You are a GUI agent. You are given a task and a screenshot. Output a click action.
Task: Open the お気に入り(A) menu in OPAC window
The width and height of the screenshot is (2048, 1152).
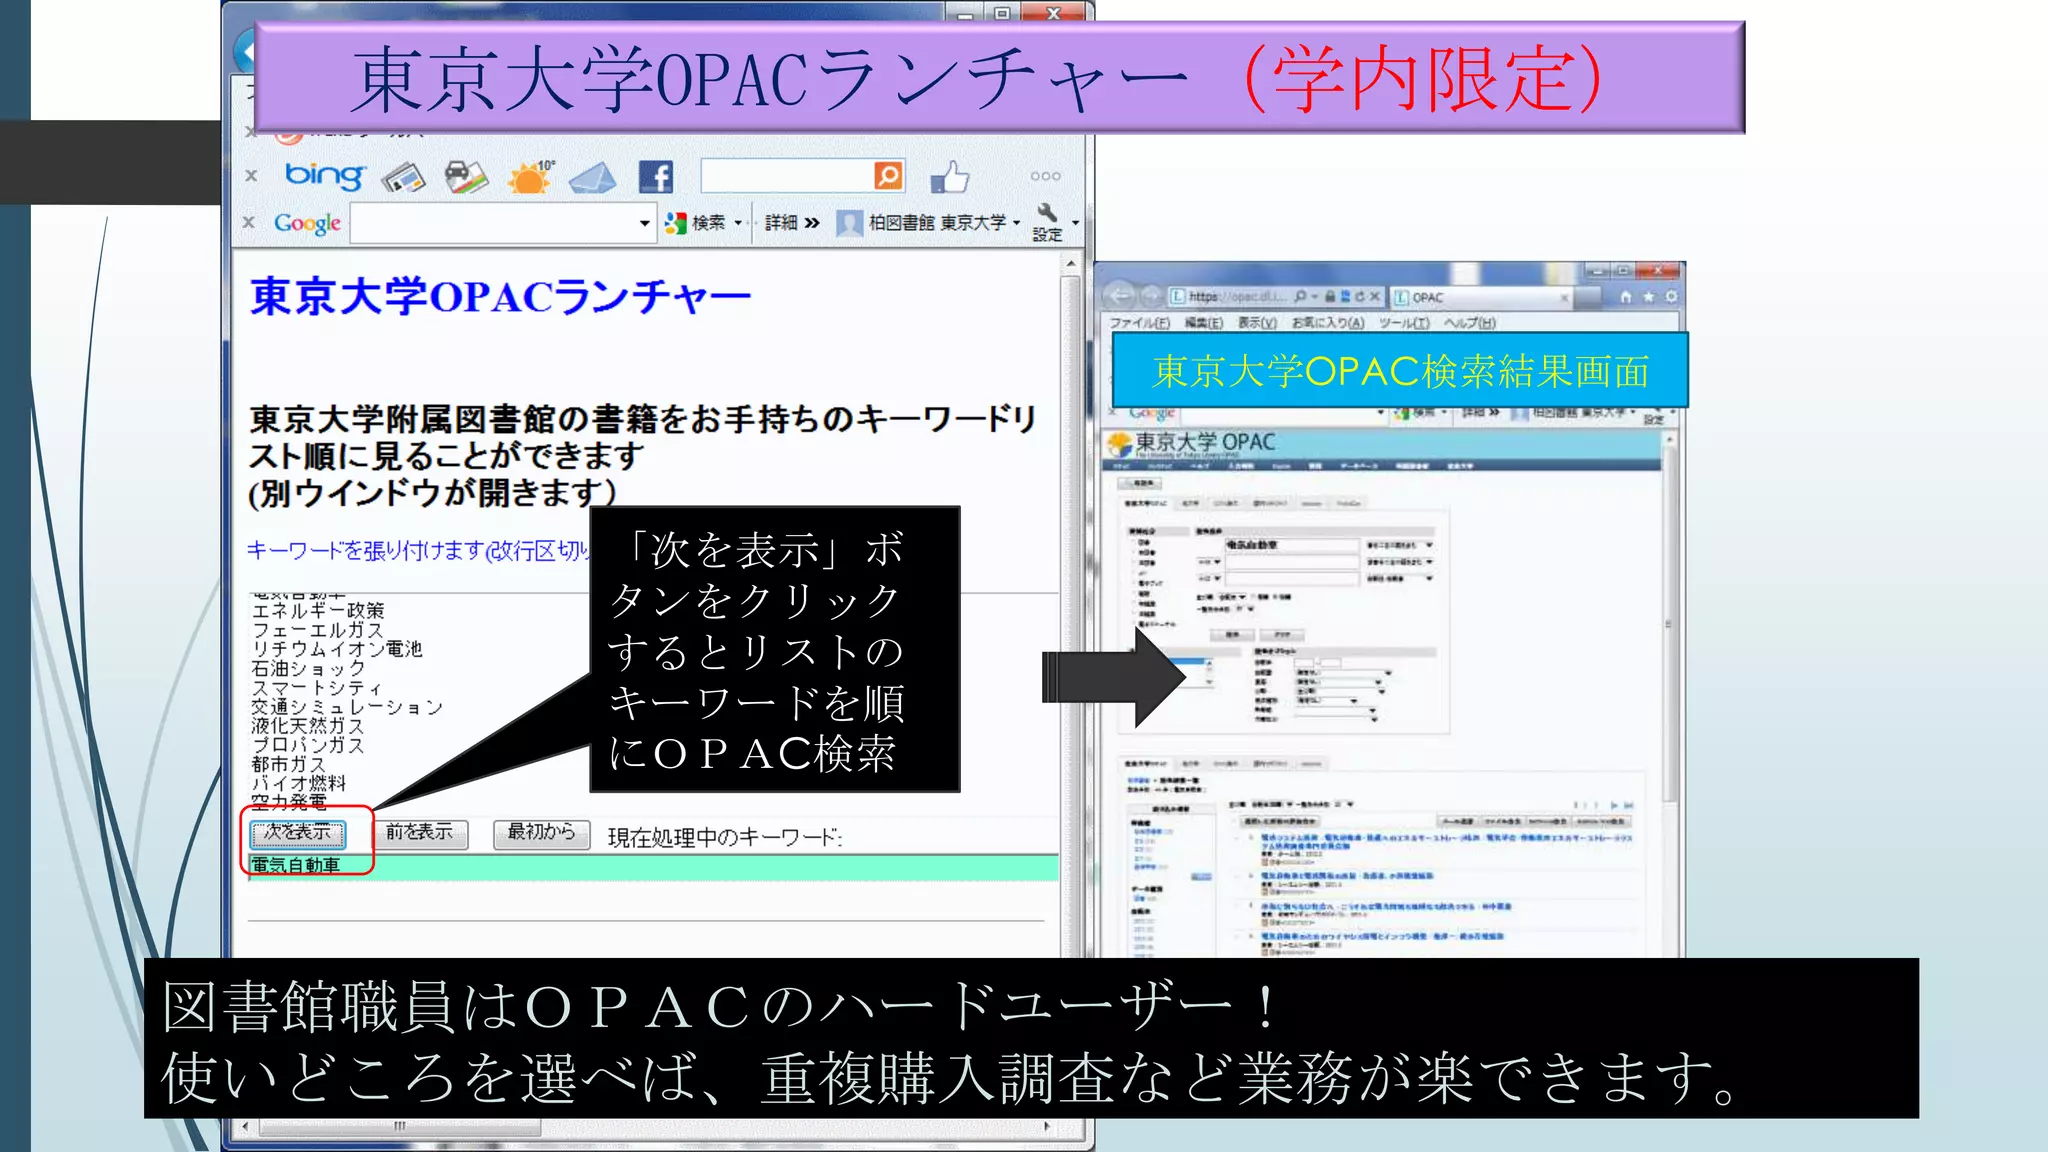pos(1327,323)
